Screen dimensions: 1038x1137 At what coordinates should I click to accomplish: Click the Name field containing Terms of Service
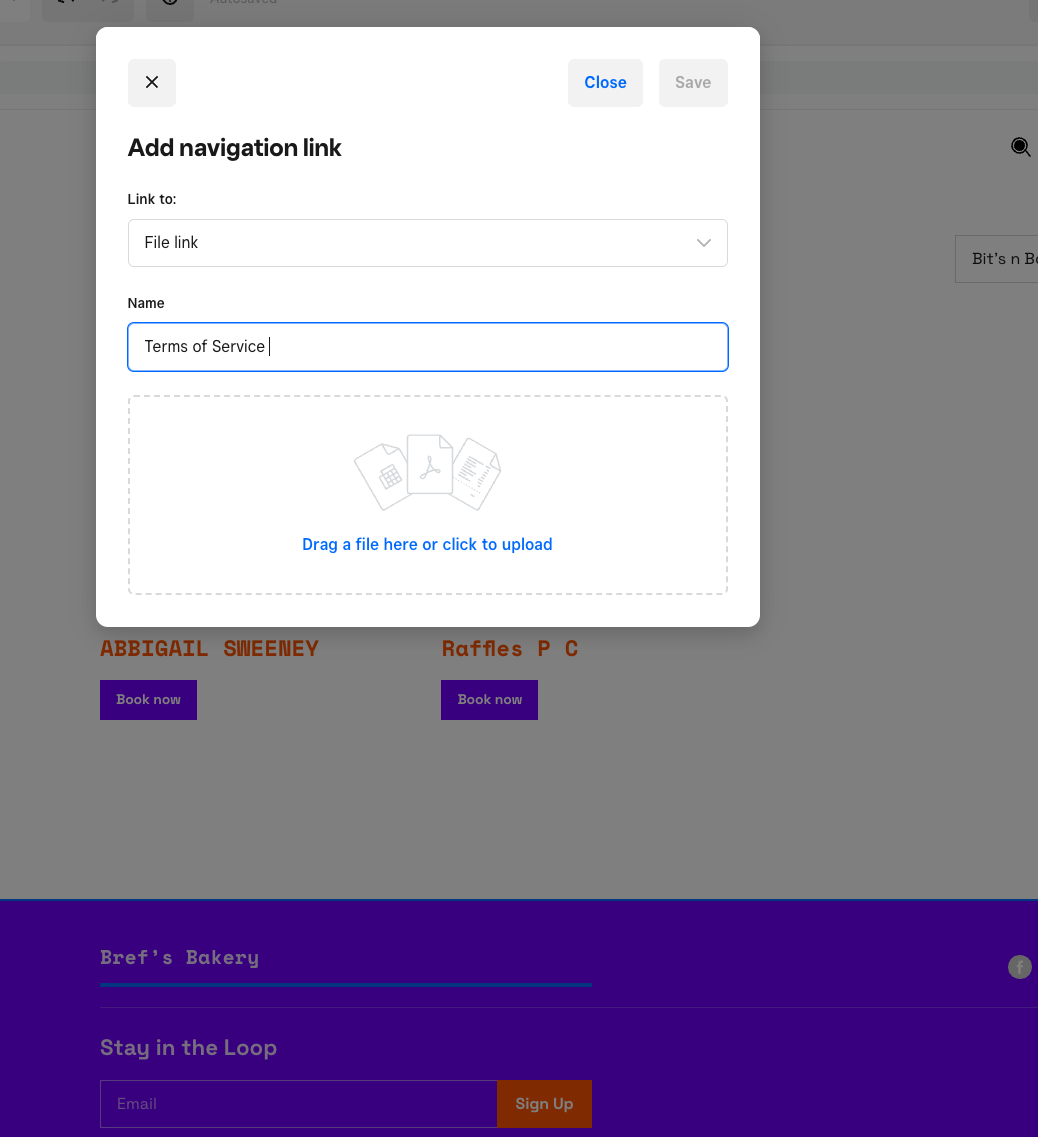point(428,346)
